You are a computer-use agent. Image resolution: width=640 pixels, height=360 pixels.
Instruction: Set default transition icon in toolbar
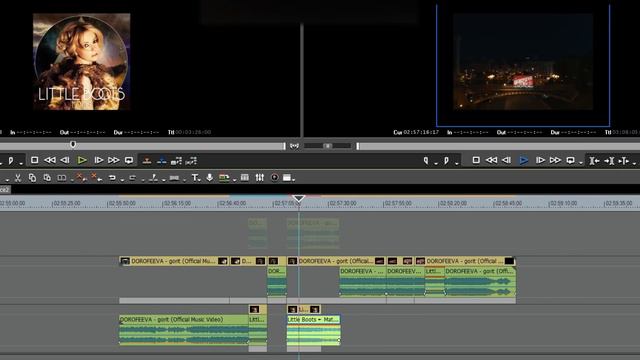pyautogui.click(x=174, y=178)
